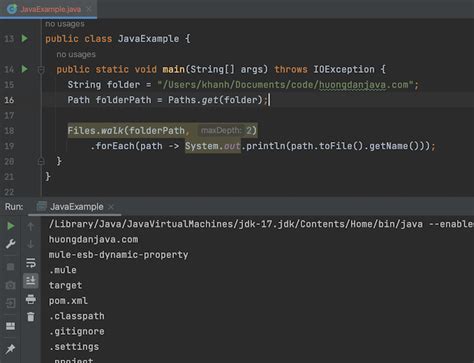
Task: Open the JavaExample.java editor tab
Action: tap(50, 9)
